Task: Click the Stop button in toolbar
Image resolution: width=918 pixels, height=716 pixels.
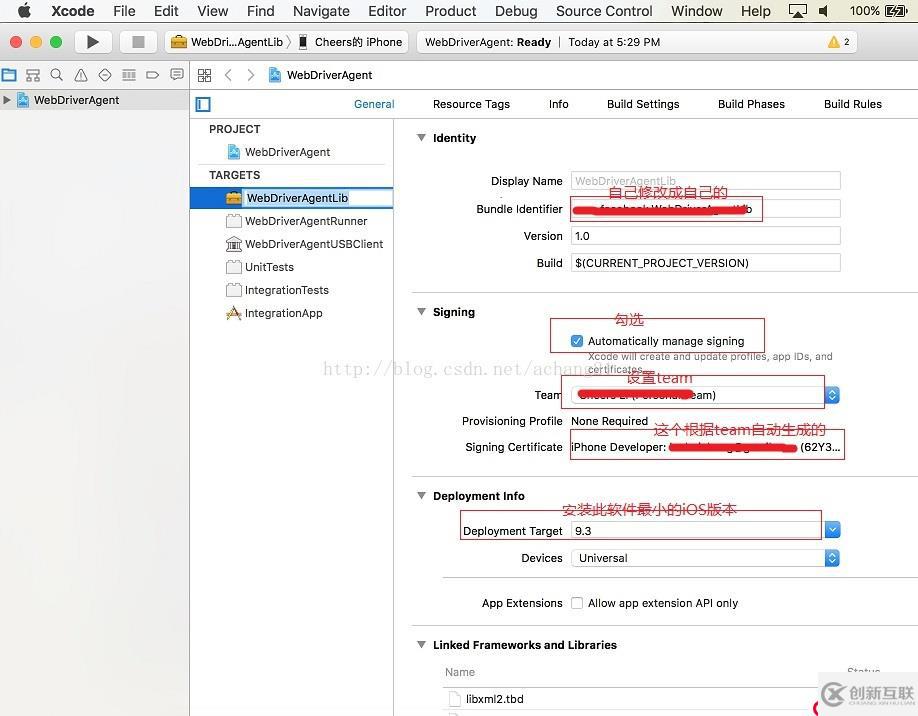Action: tap(138, 42)
